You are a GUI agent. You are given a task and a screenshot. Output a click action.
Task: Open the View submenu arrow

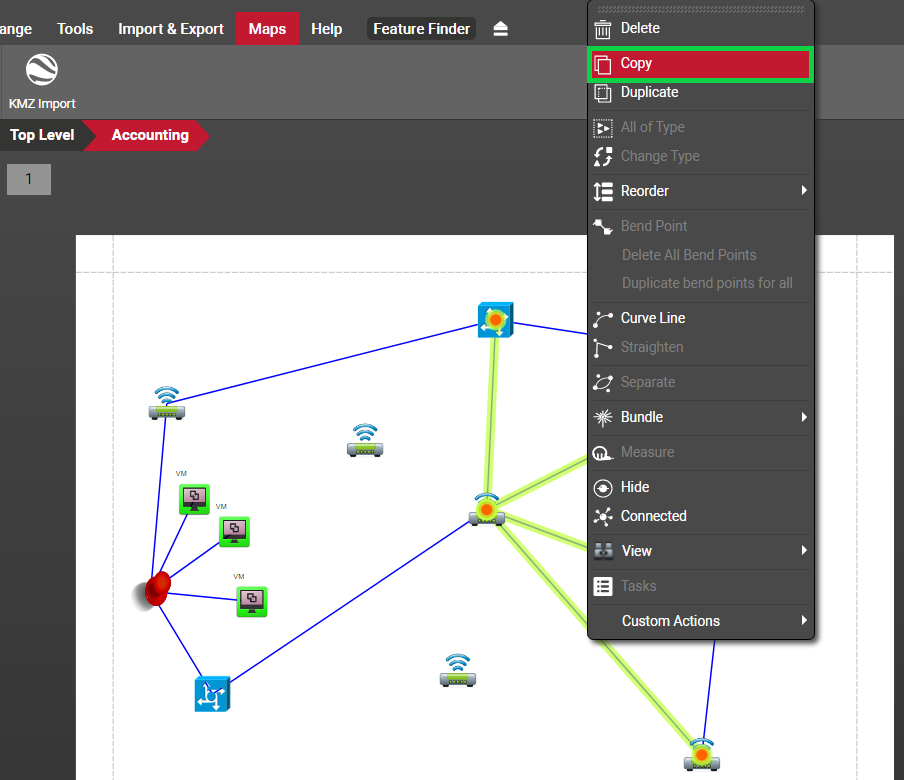[x=803, y=551]
